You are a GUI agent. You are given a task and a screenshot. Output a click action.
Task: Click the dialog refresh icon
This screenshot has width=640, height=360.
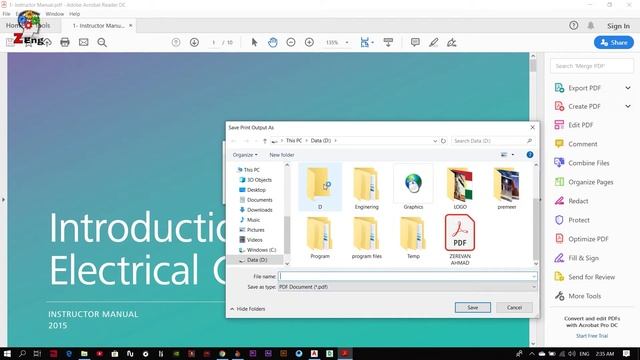(443, 141)
